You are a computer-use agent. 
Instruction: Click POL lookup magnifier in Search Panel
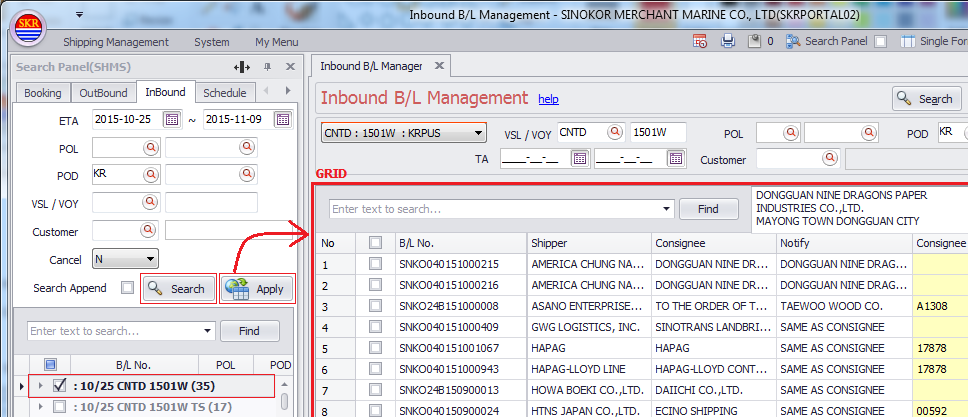[x=151, y=147]
